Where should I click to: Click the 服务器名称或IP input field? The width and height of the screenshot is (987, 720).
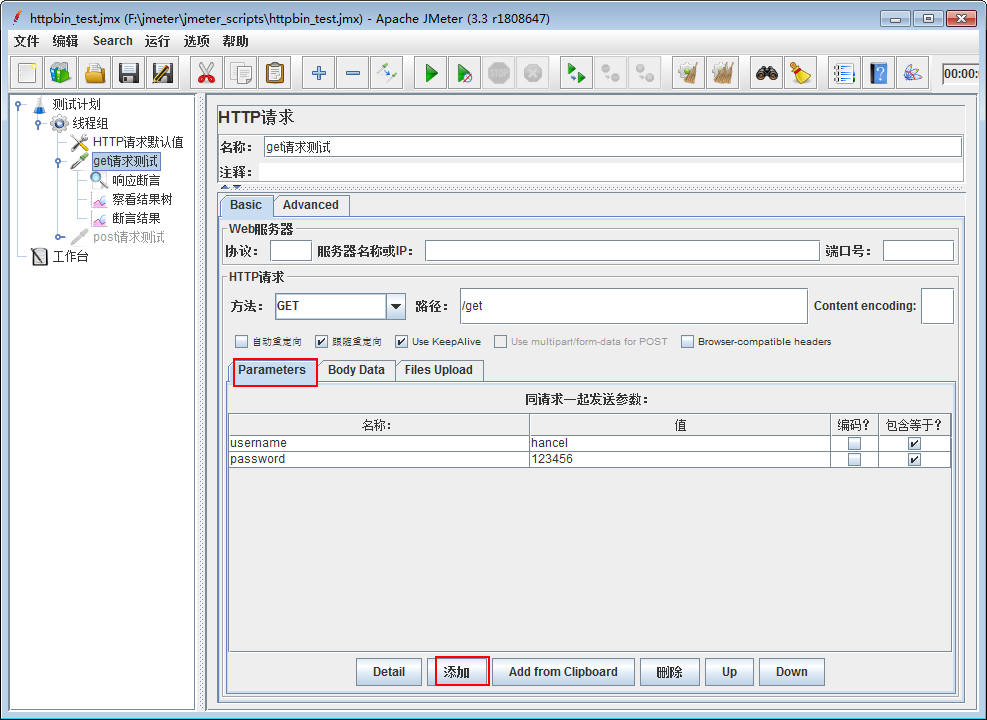click(622, 251)
